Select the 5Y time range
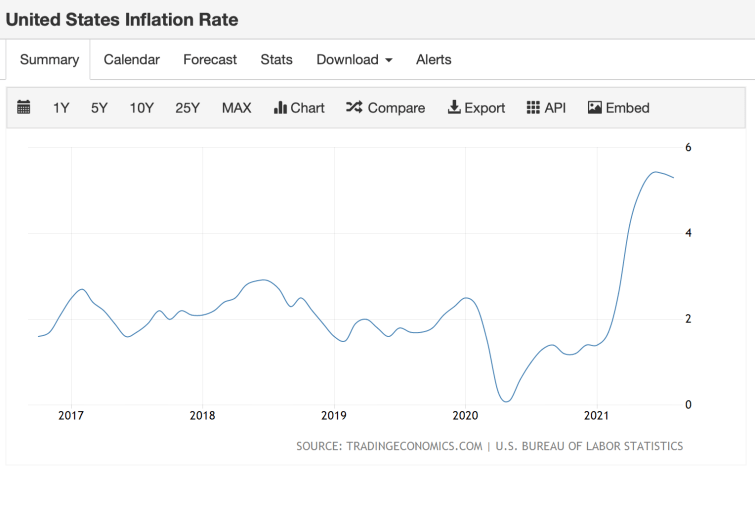755x506 pixels. (99, 108)
